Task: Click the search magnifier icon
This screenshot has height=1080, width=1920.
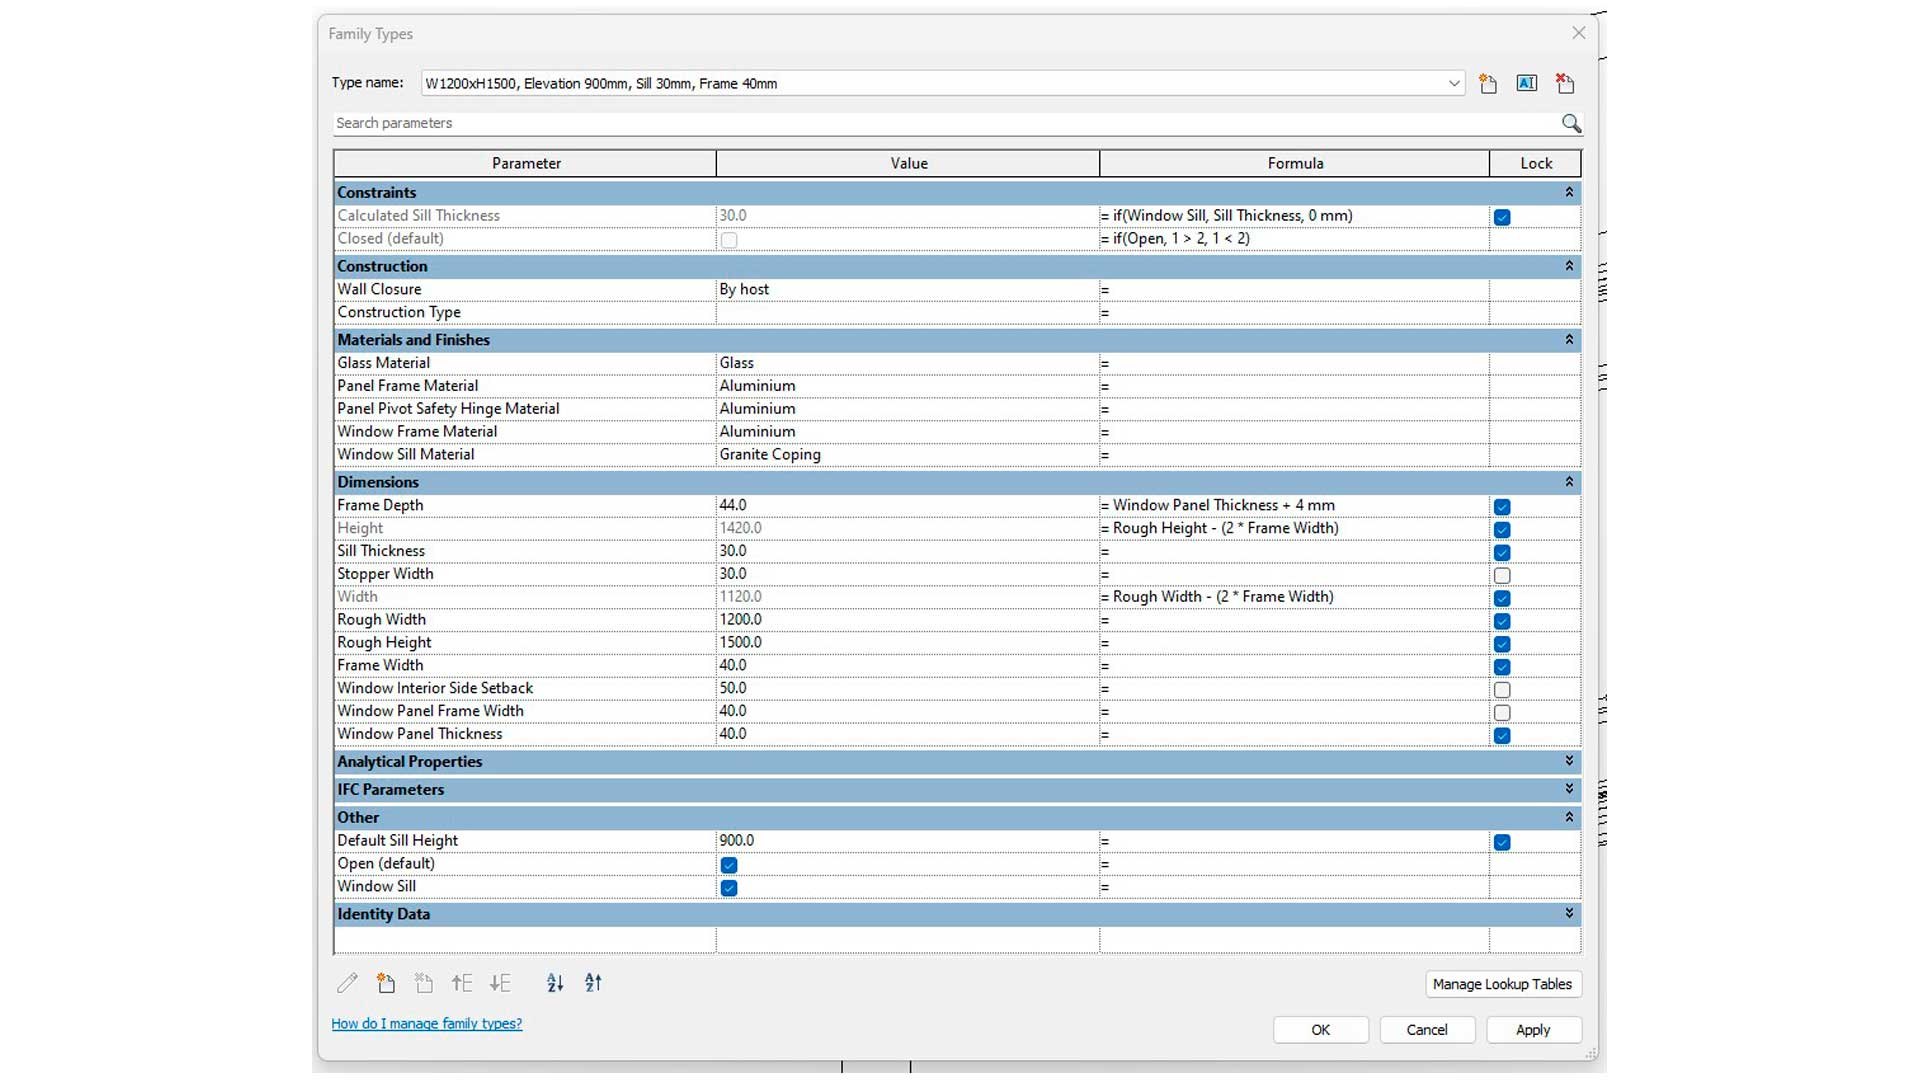Action: (1571, 123)
